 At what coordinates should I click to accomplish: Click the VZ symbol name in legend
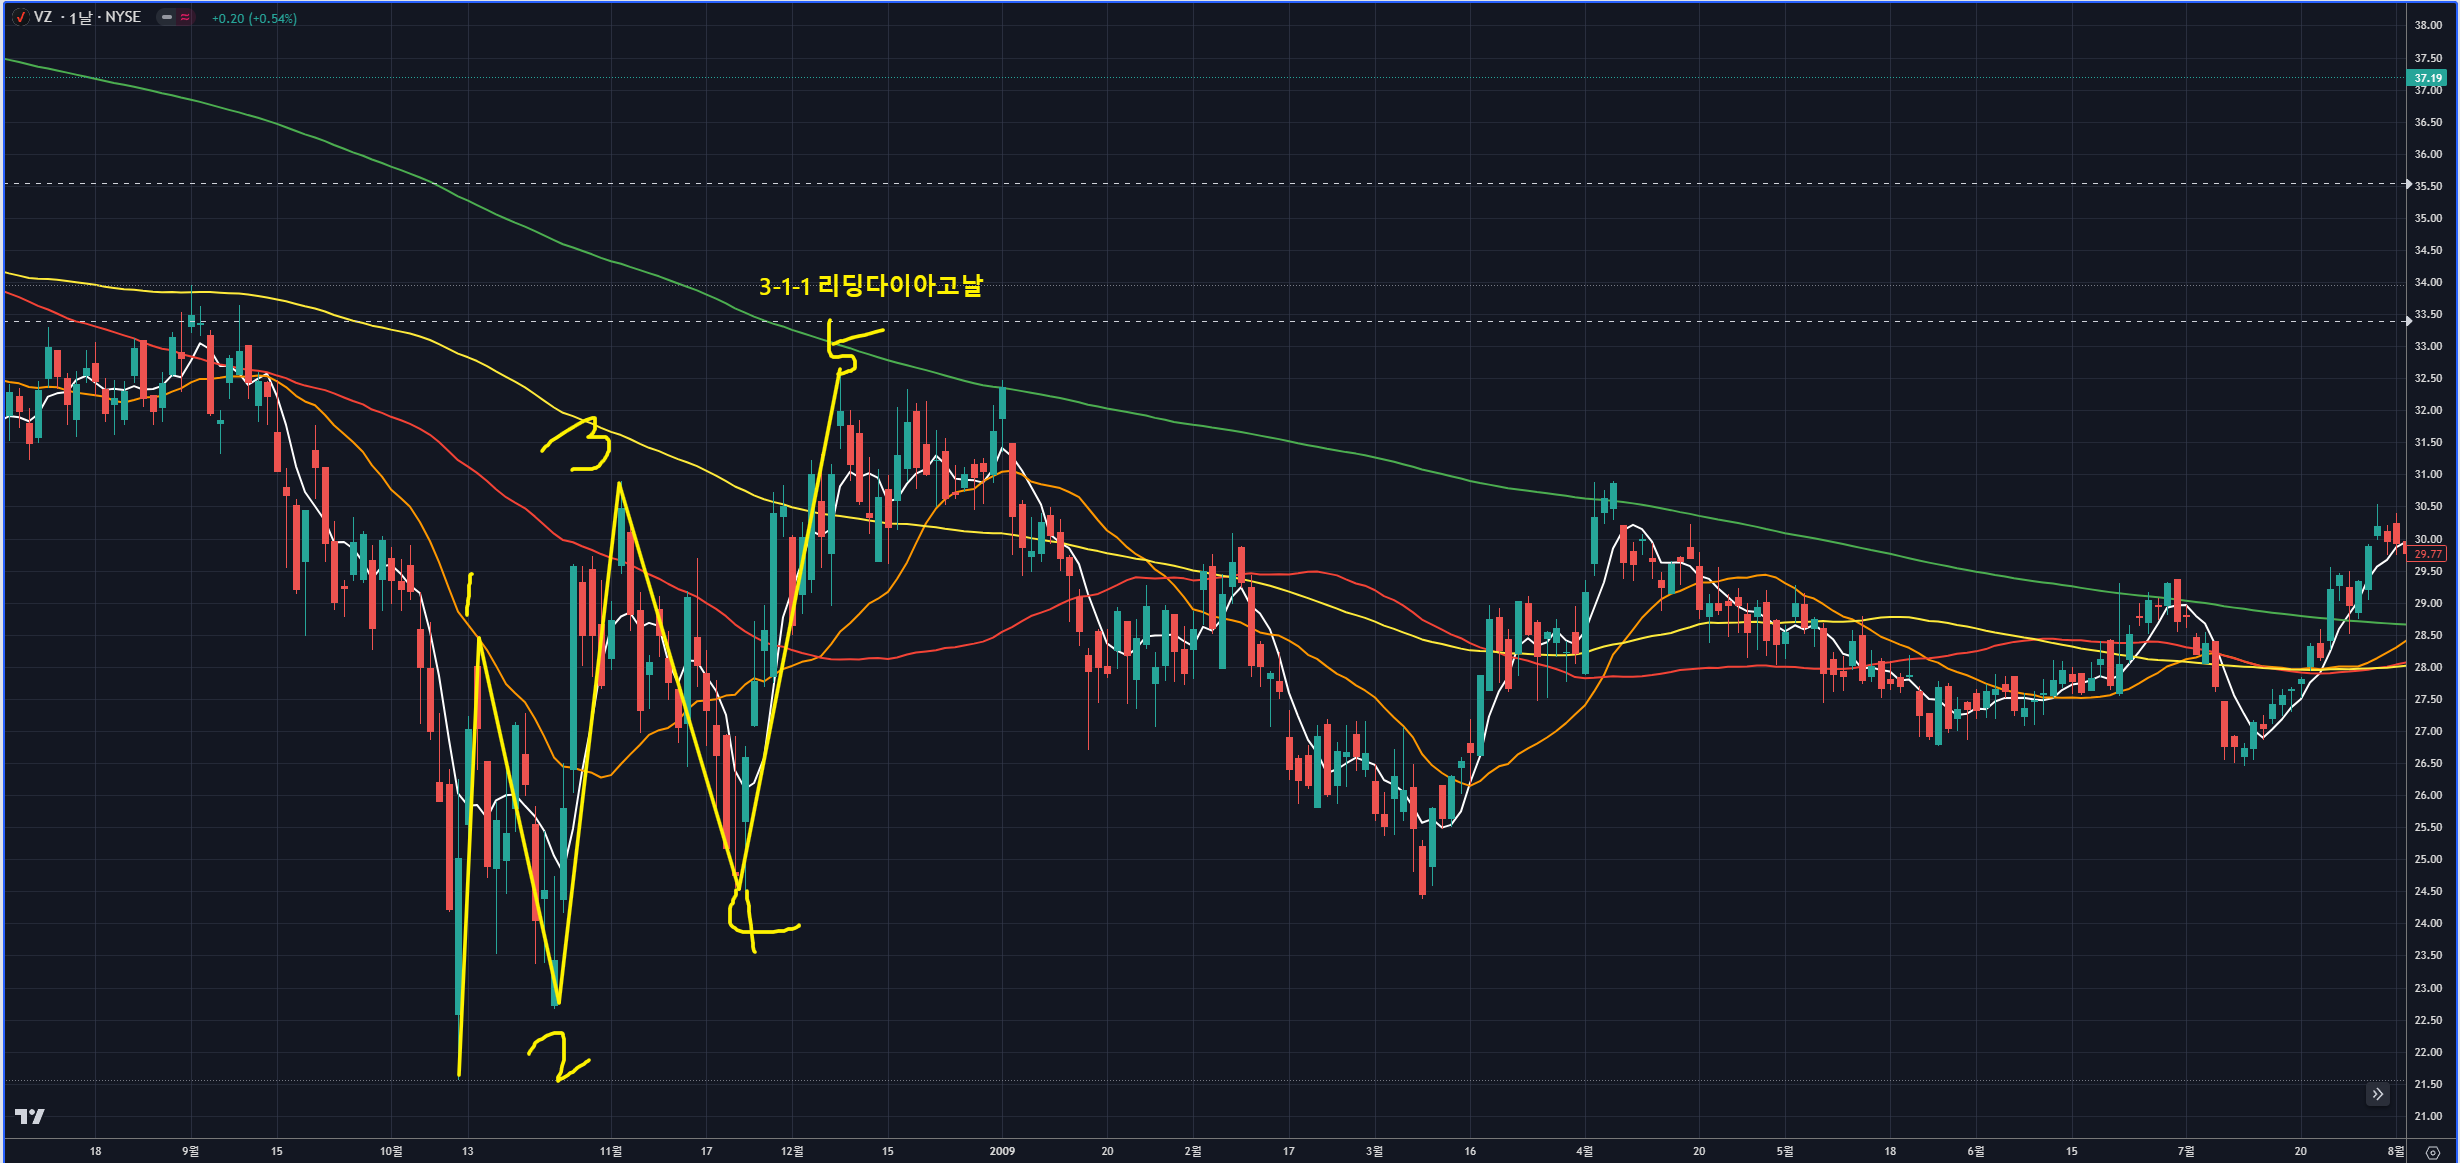coord(43,17)
